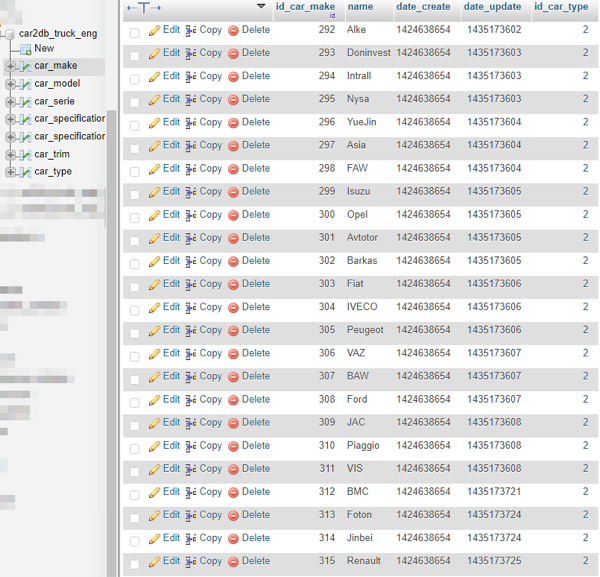Check the checkbox for Piaggio row
Viewport: 600px width, 577px height.
pyautogui.click(x=135, y=448)
